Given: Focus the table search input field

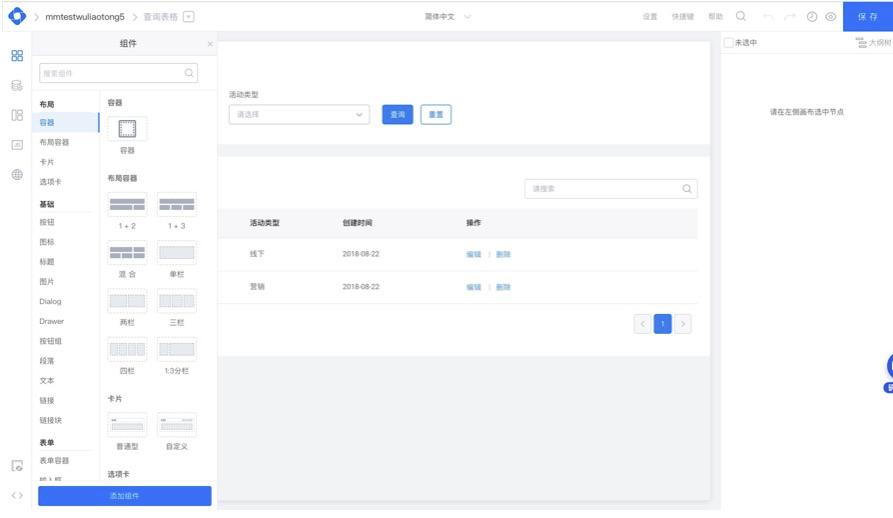Looking at the screenshot, I should tap(611, 188).
